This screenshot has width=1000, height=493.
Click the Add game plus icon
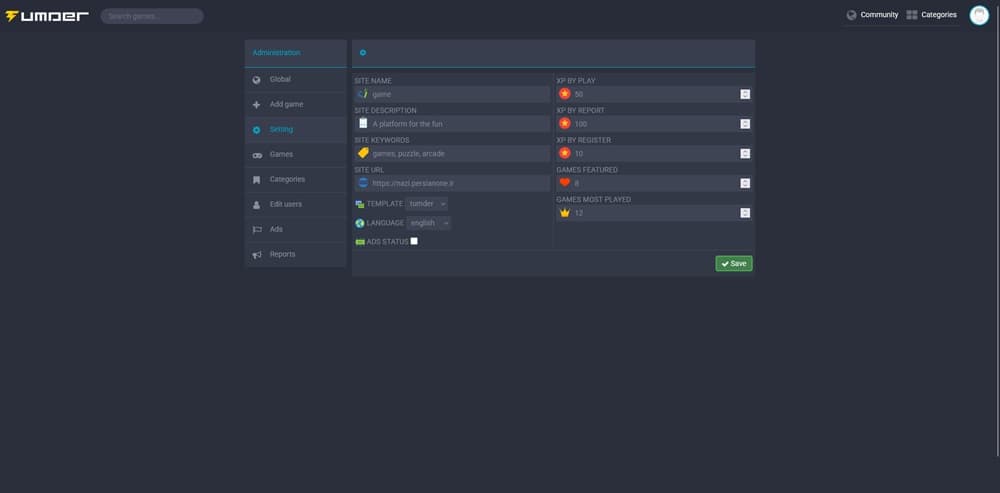[x=257, y=105]
